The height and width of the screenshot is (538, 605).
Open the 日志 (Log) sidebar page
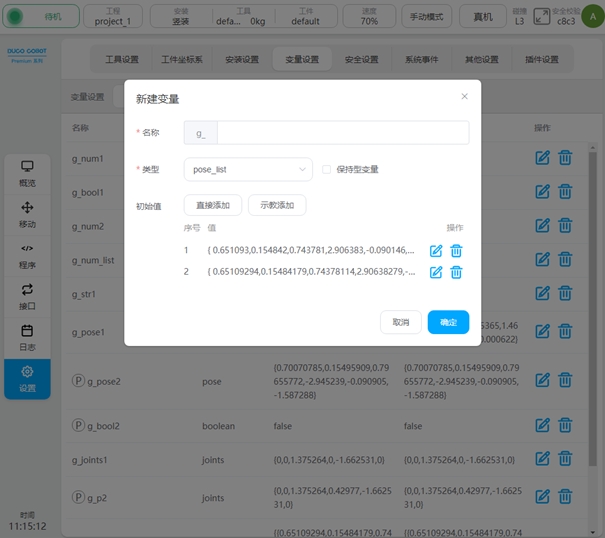point(27,338)
